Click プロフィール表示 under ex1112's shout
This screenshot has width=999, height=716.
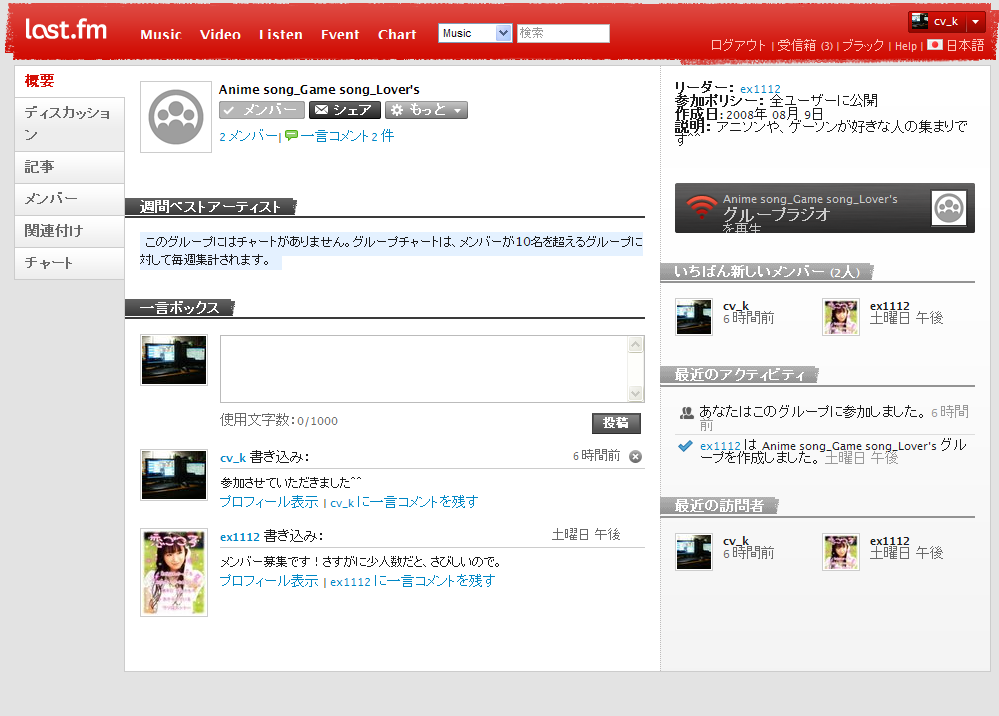tap(269, 581)
